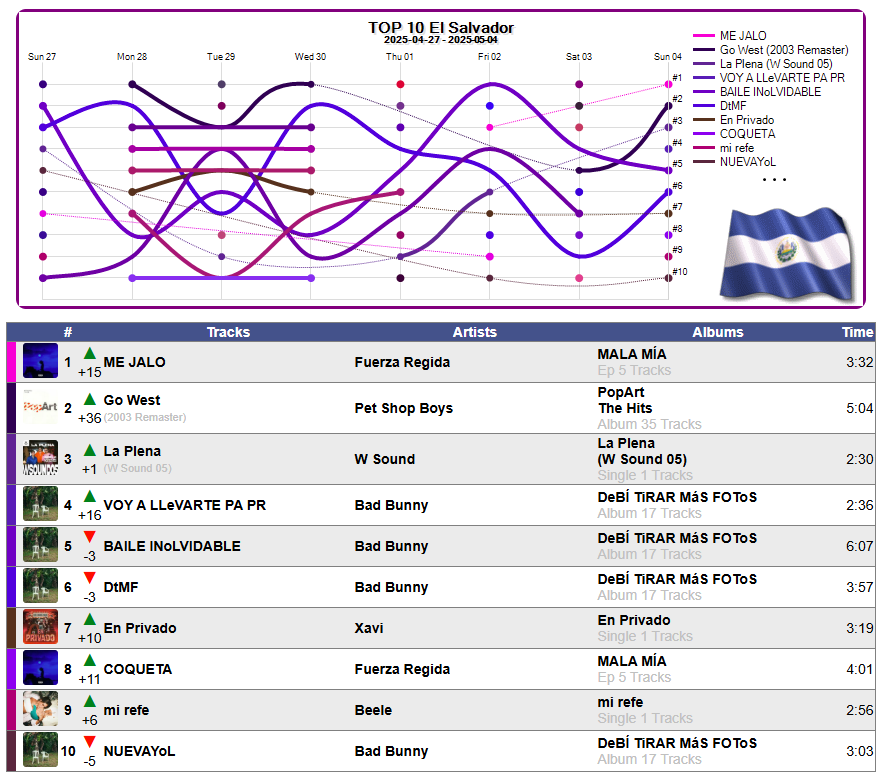Select NUEVAYoL in the chart legend
Image resolution: width=881 pixels, height=777 pixels.
click(748, 162)
